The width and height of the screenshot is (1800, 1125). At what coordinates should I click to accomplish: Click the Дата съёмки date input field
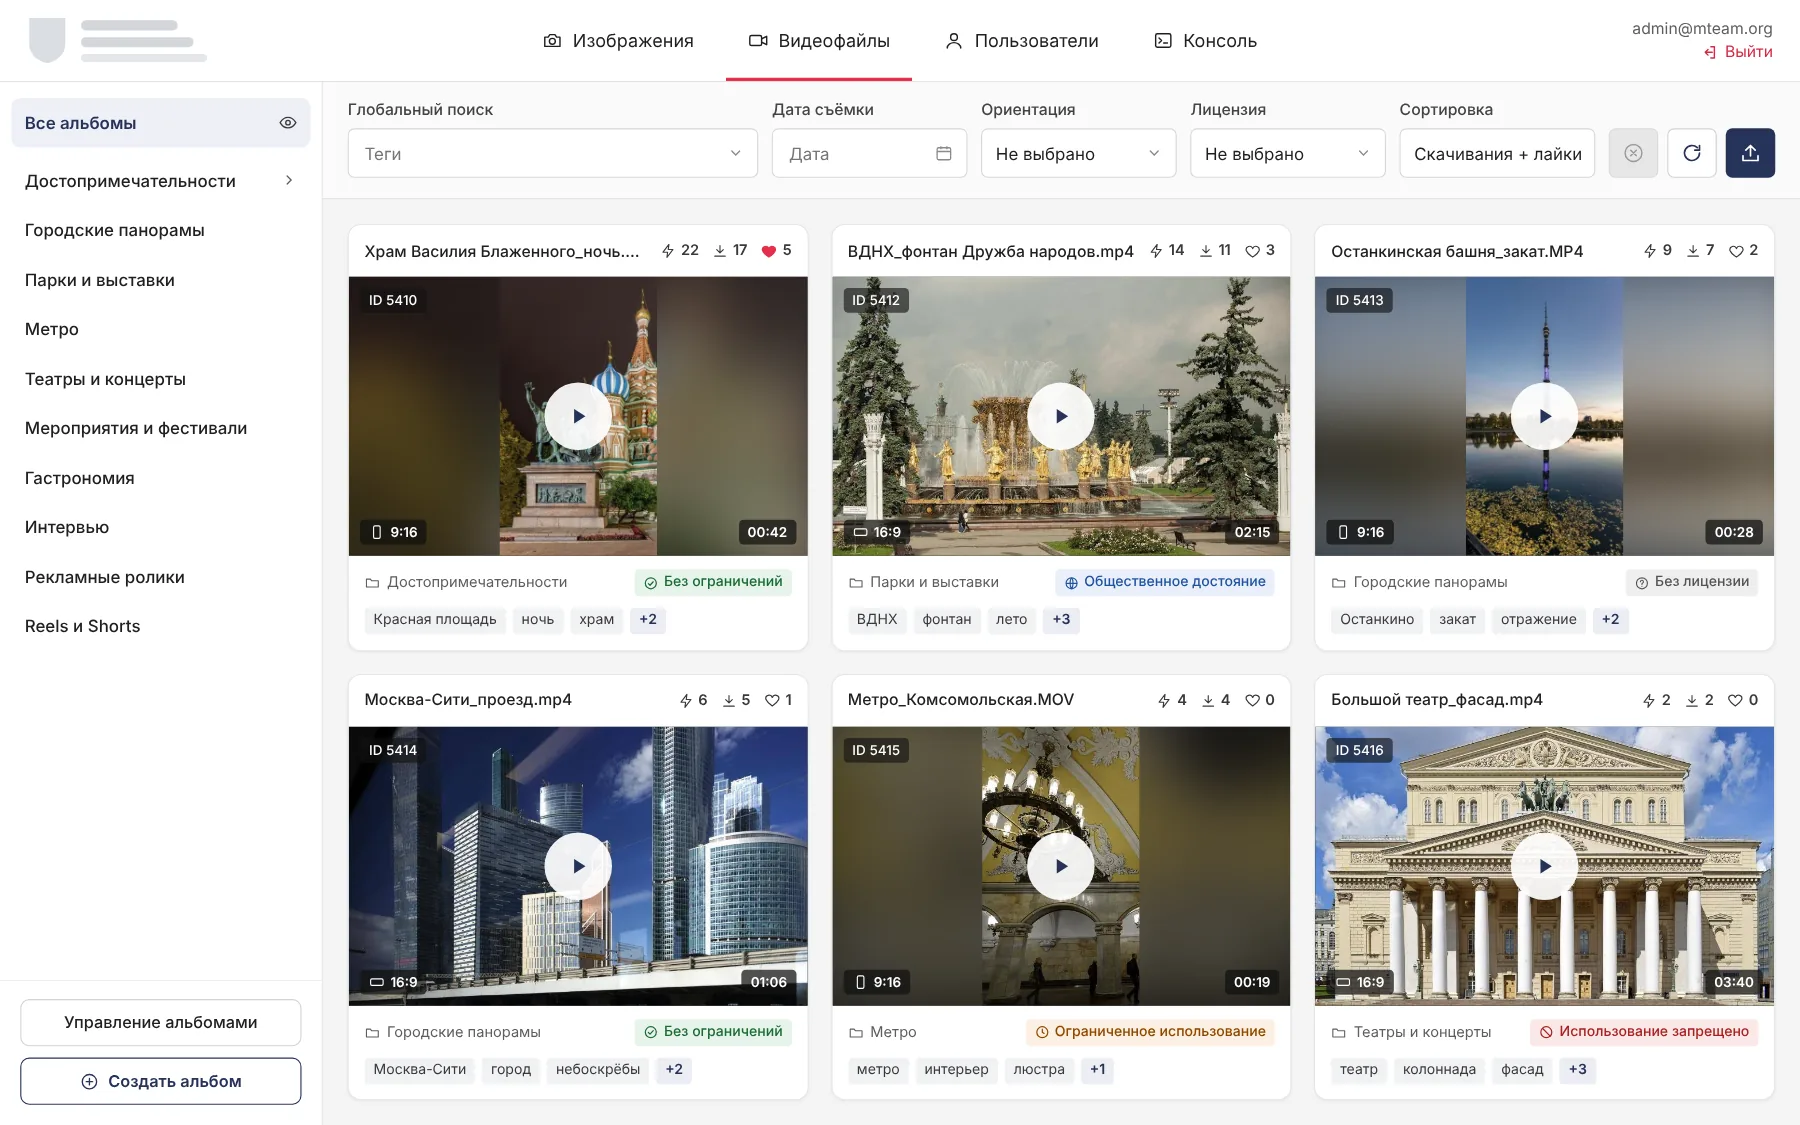(x=869, y=153)
